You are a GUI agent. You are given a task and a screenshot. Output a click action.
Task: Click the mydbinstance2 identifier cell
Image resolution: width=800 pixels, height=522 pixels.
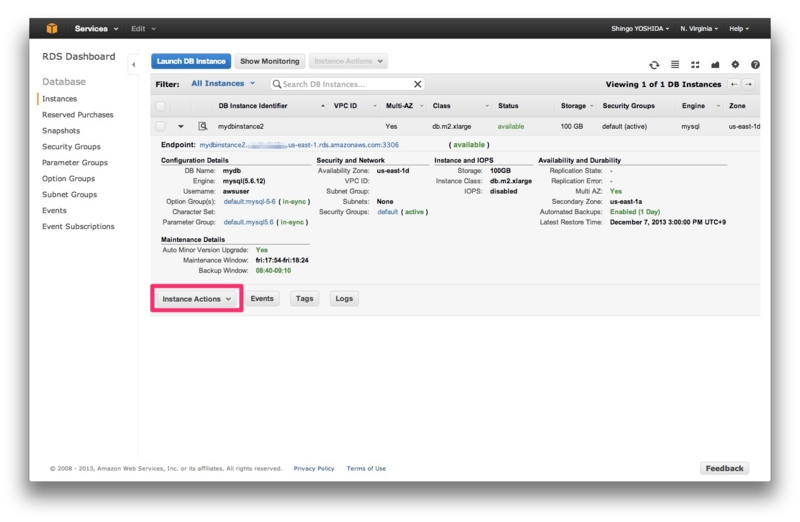241,126
